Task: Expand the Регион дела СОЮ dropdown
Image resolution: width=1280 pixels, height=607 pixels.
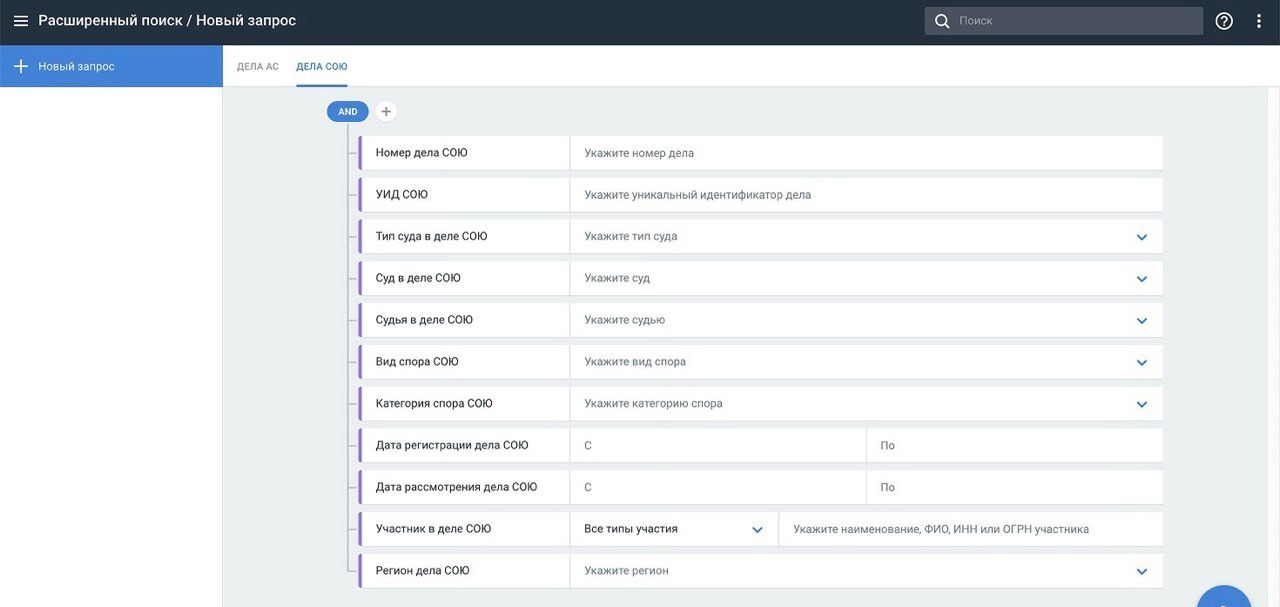Action: pyautogui.click(x=1142, y=571)
